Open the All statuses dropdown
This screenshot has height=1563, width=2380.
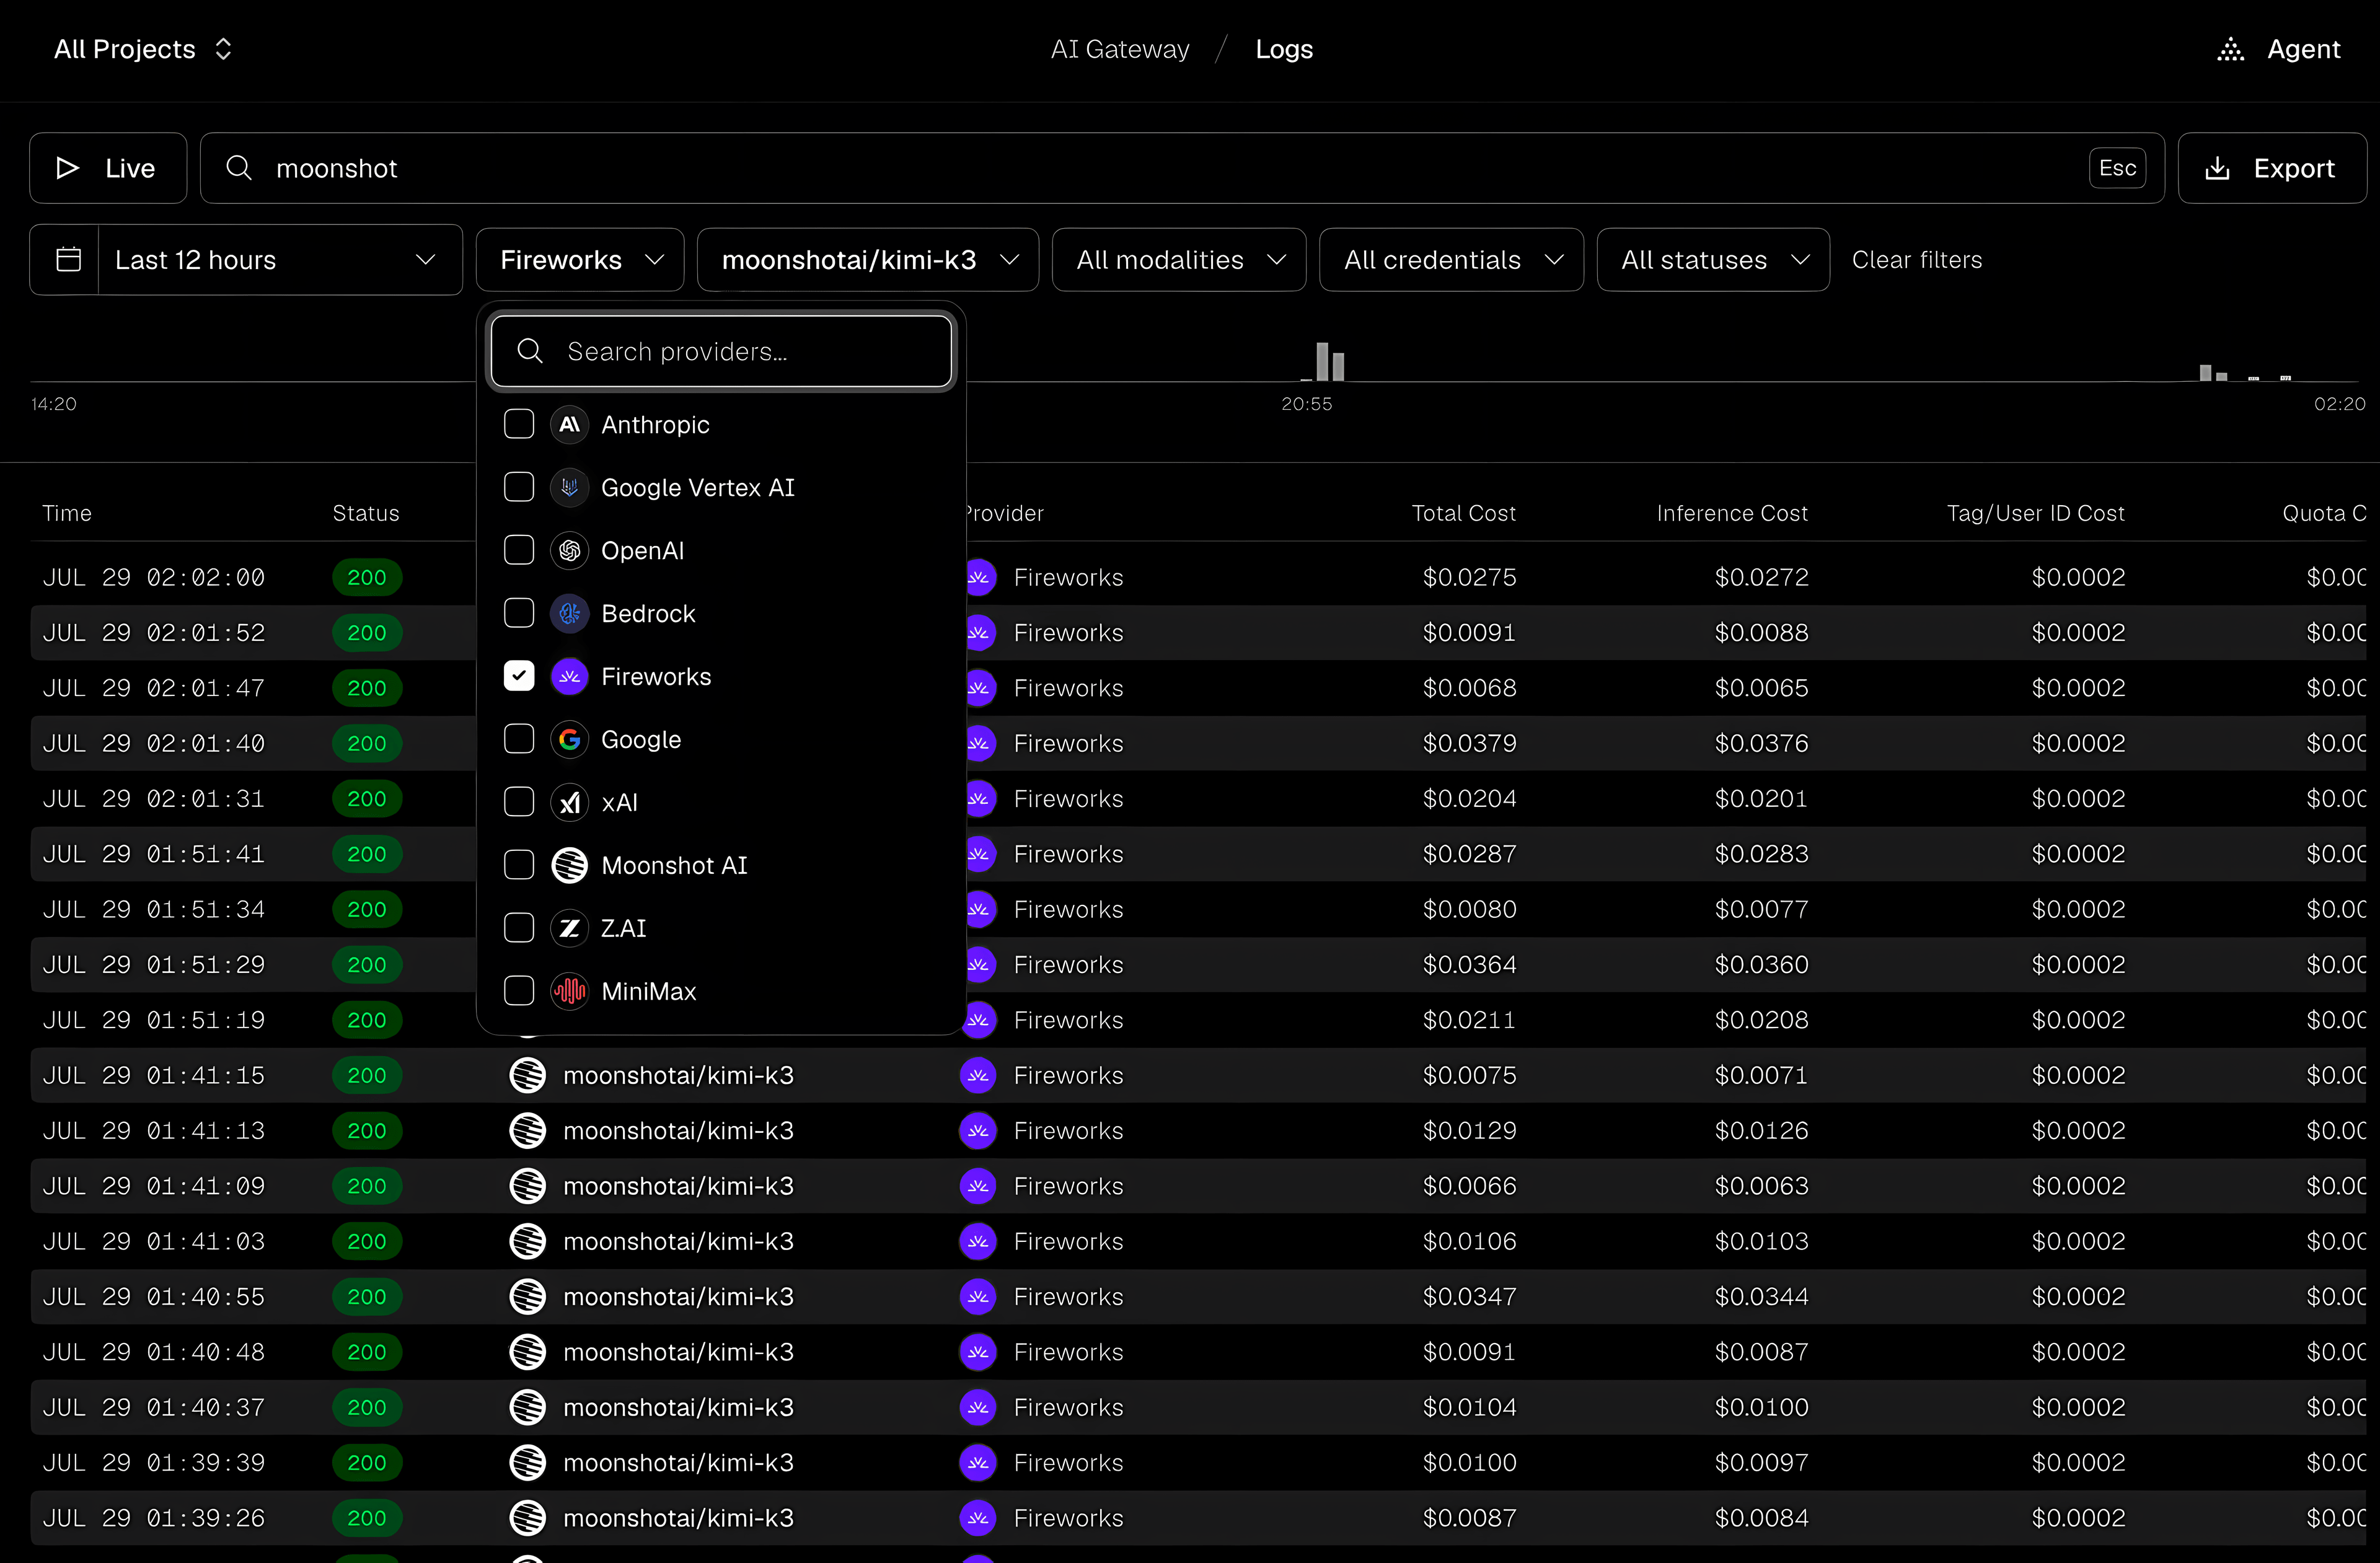tap(1713, 260)
